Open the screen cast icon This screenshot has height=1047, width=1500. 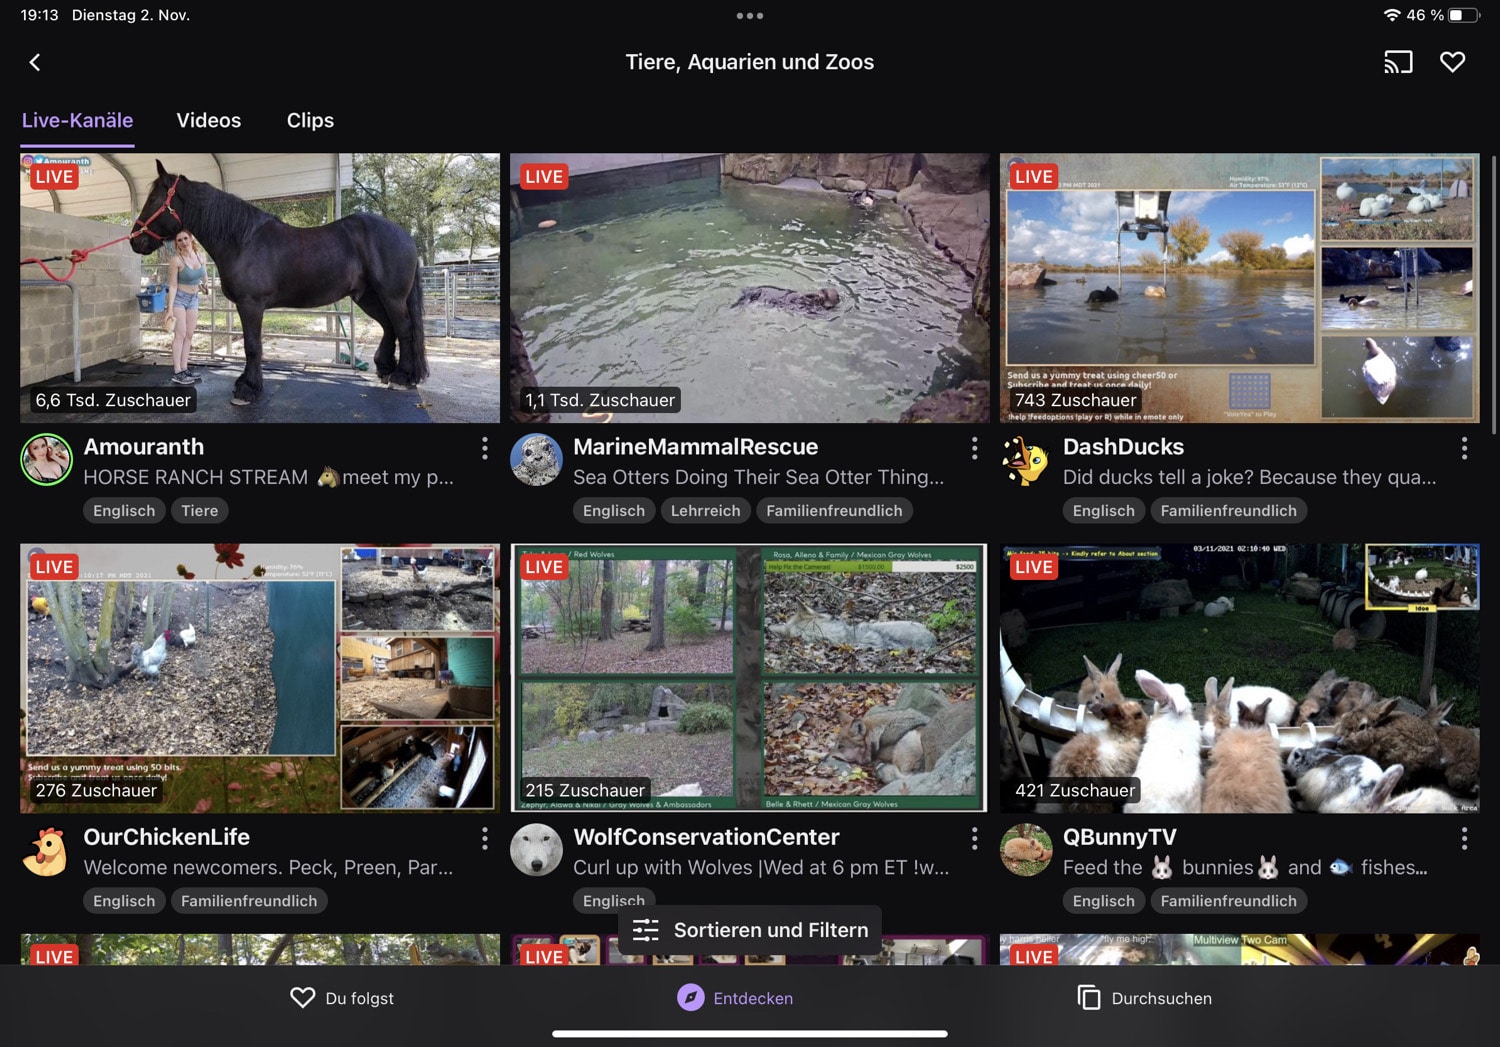click(1398, 62)
